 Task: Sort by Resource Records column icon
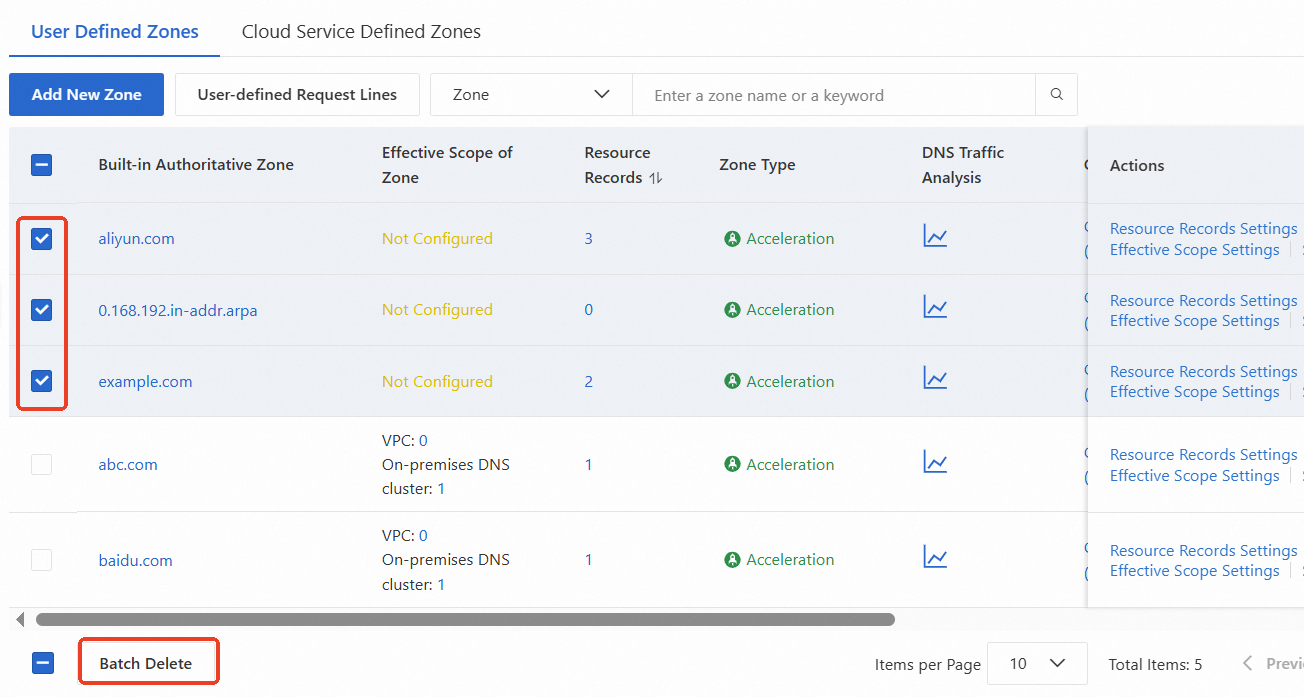656,178
